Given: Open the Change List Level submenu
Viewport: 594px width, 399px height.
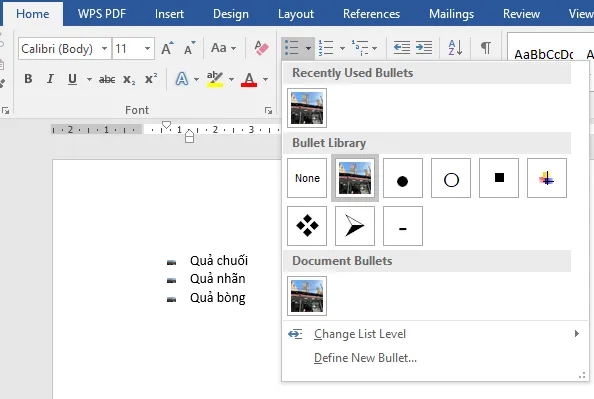Looking at the screenshot, I should (435, 334).
